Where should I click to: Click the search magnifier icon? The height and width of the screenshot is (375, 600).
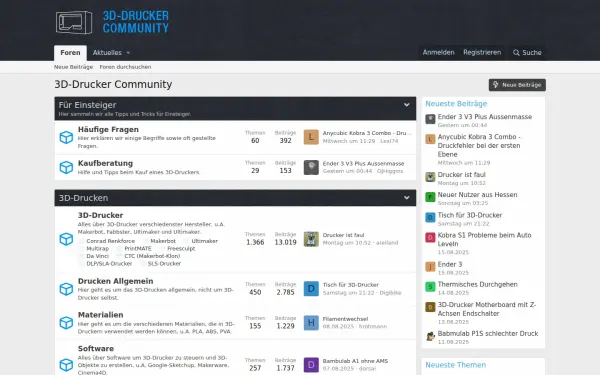tap(516, 53)
